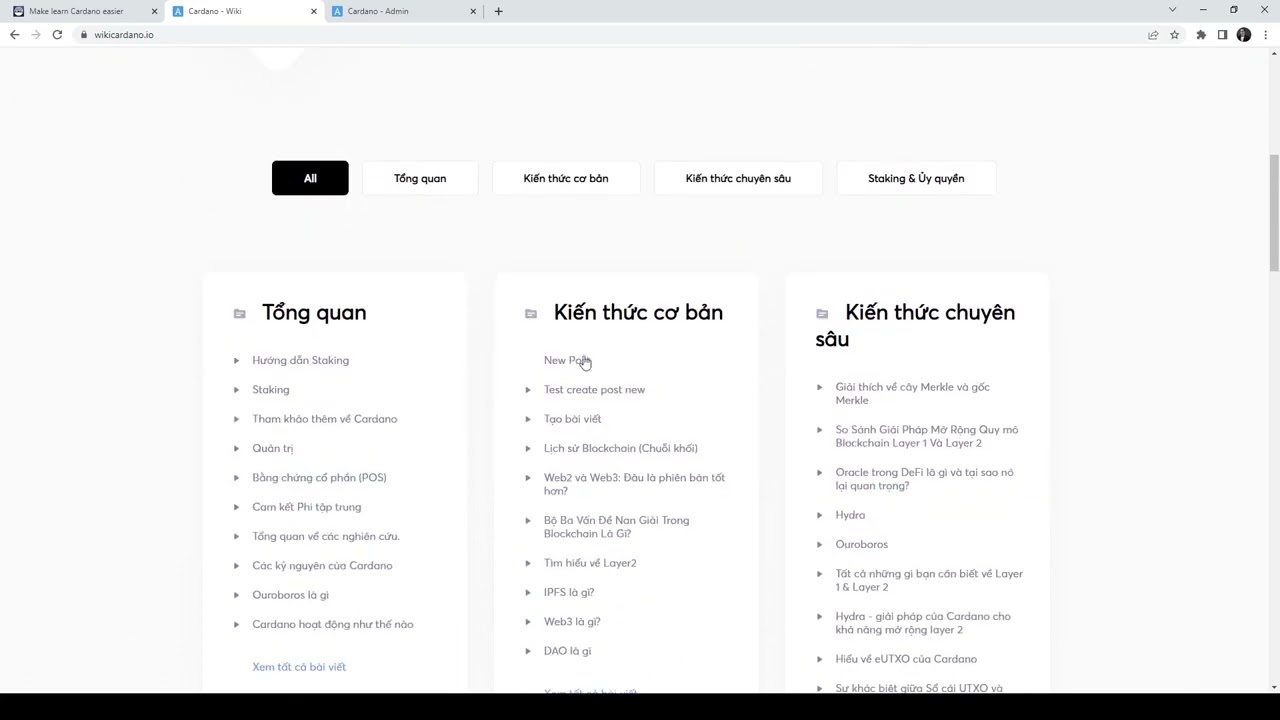Filter by Kiến thức cơ bản category

click(x=566, y=178)
